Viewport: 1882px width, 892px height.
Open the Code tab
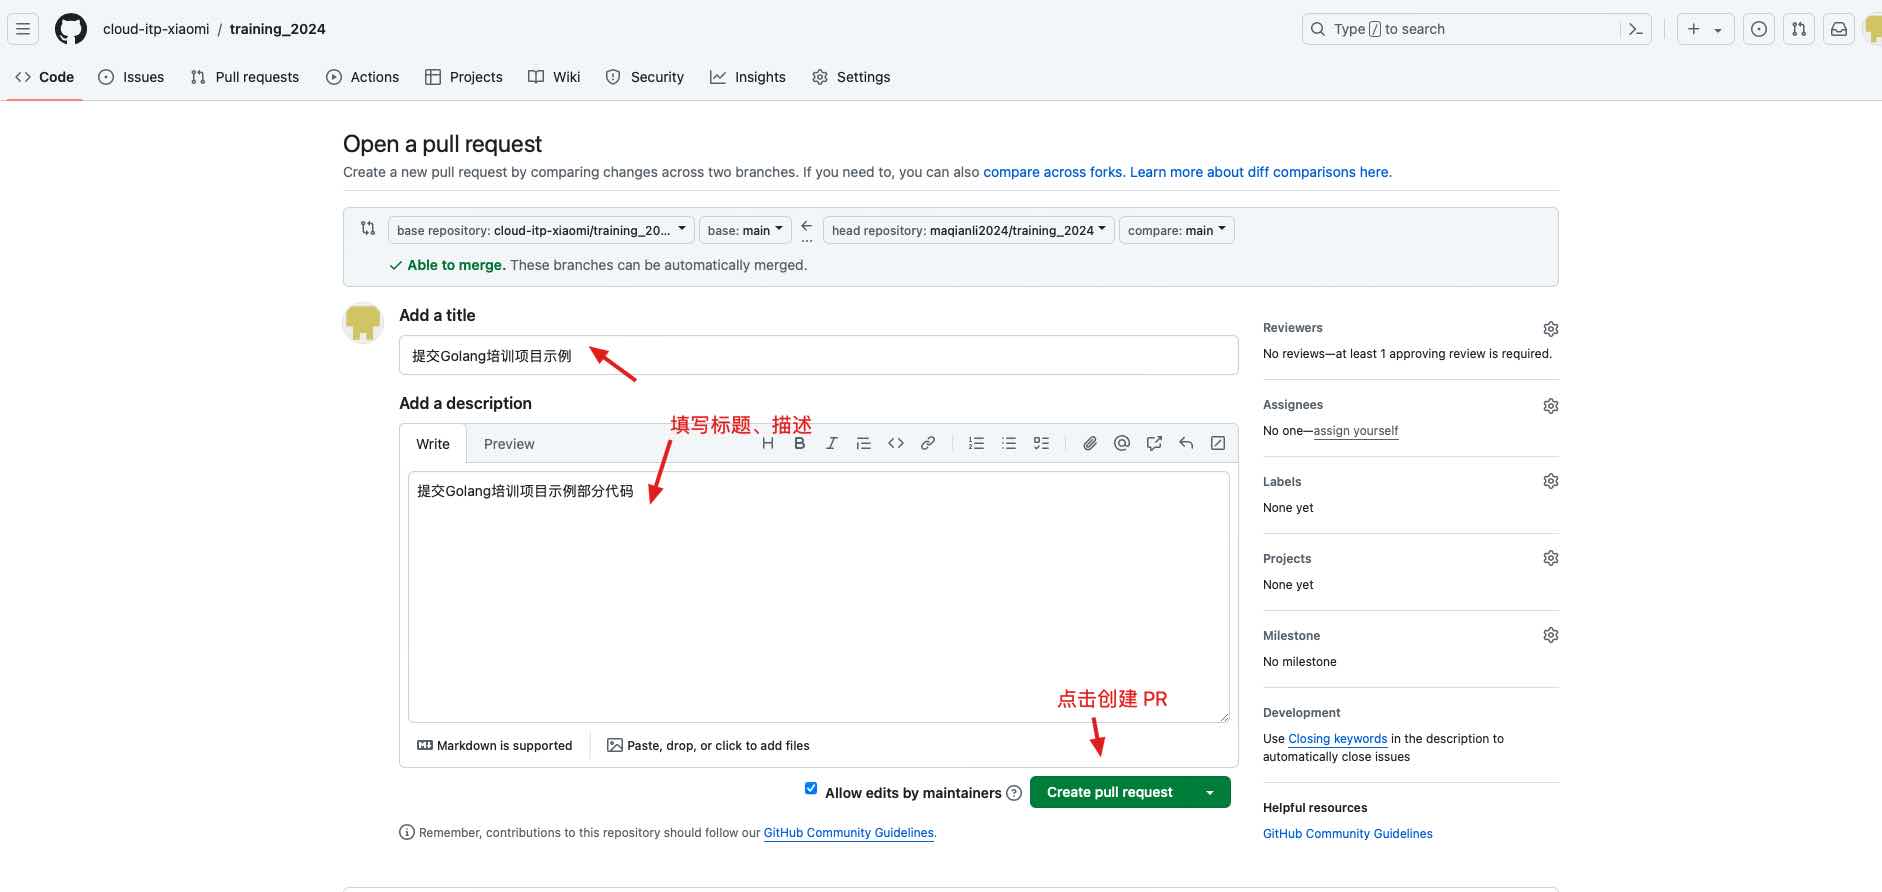(x=45, y=77)
